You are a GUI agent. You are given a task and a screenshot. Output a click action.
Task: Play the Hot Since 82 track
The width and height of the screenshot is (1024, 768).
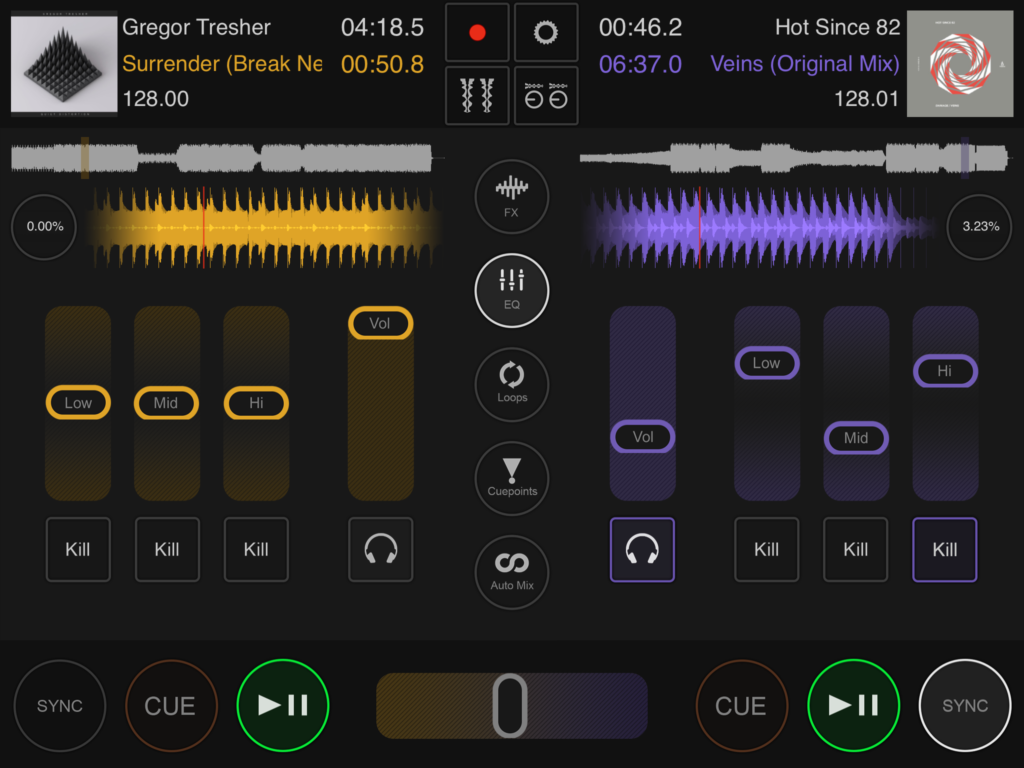[853, 705]
